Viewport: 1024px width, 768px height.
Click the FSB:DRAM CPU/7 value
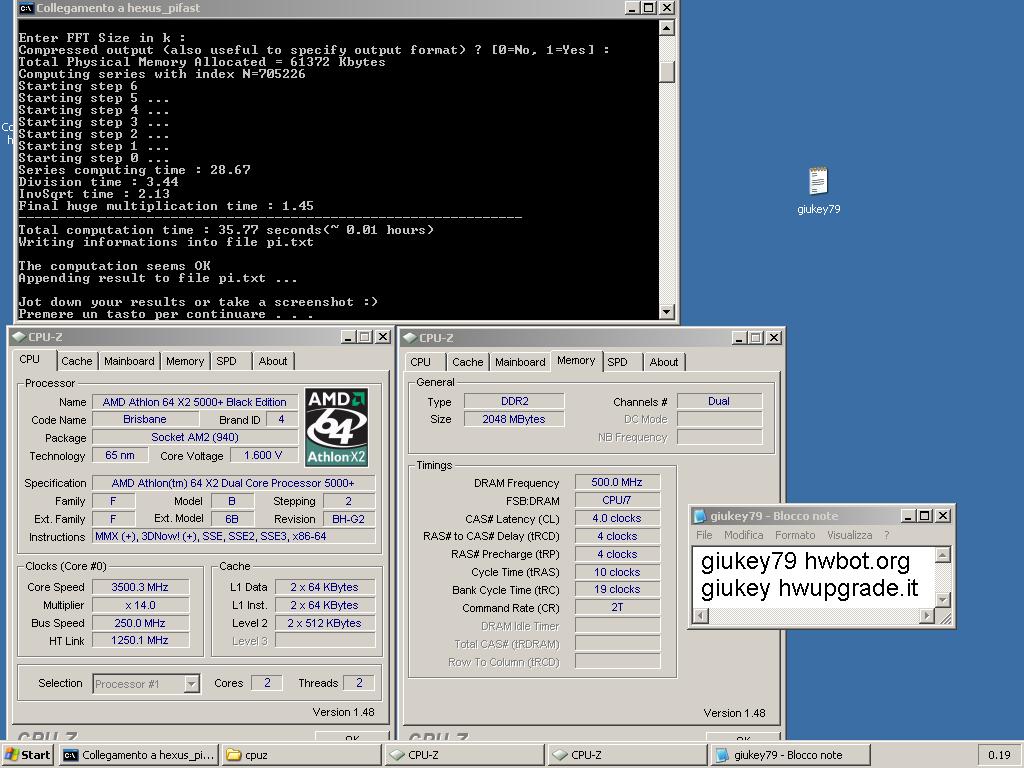[x=617, y=500]
